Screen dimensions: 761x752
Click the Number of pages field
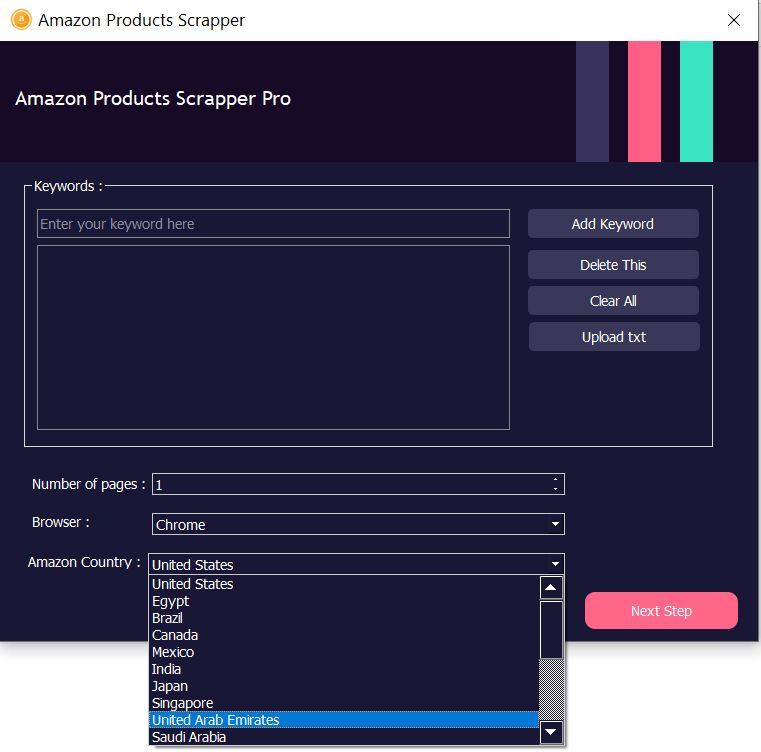(x=358, y=485)
